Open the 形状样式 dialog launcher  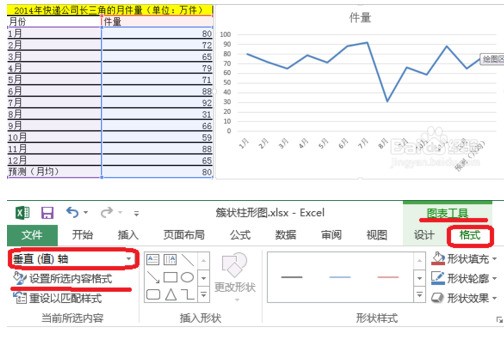click(x=499, y=320)
